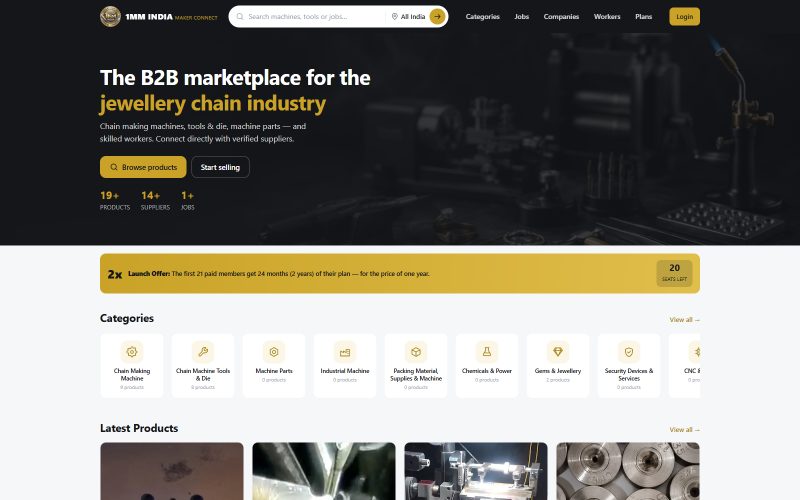
Task: Click the Login button
Action: [x=685, y=16]
